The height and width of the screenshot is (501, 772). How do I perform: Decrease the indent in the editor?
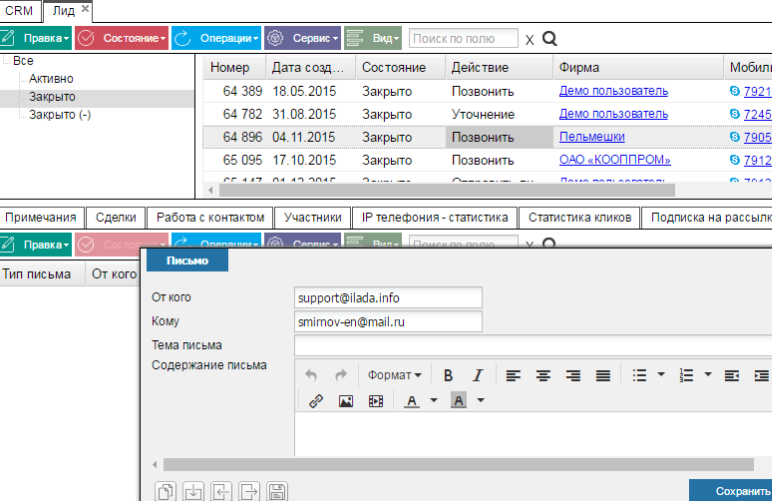coord(732,376)
